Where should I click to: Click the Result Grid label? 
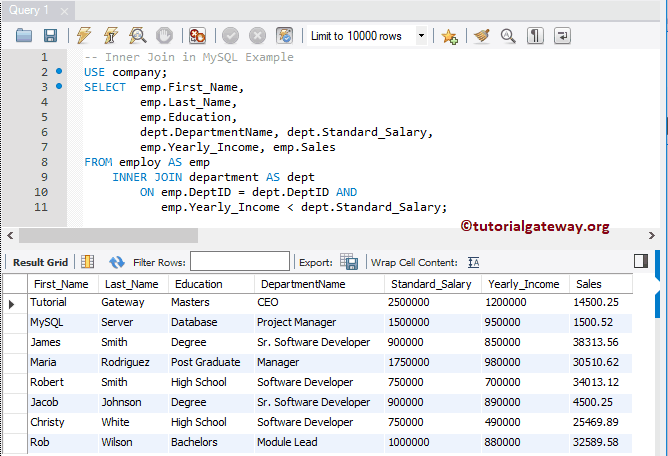click(x=40, y=262)
